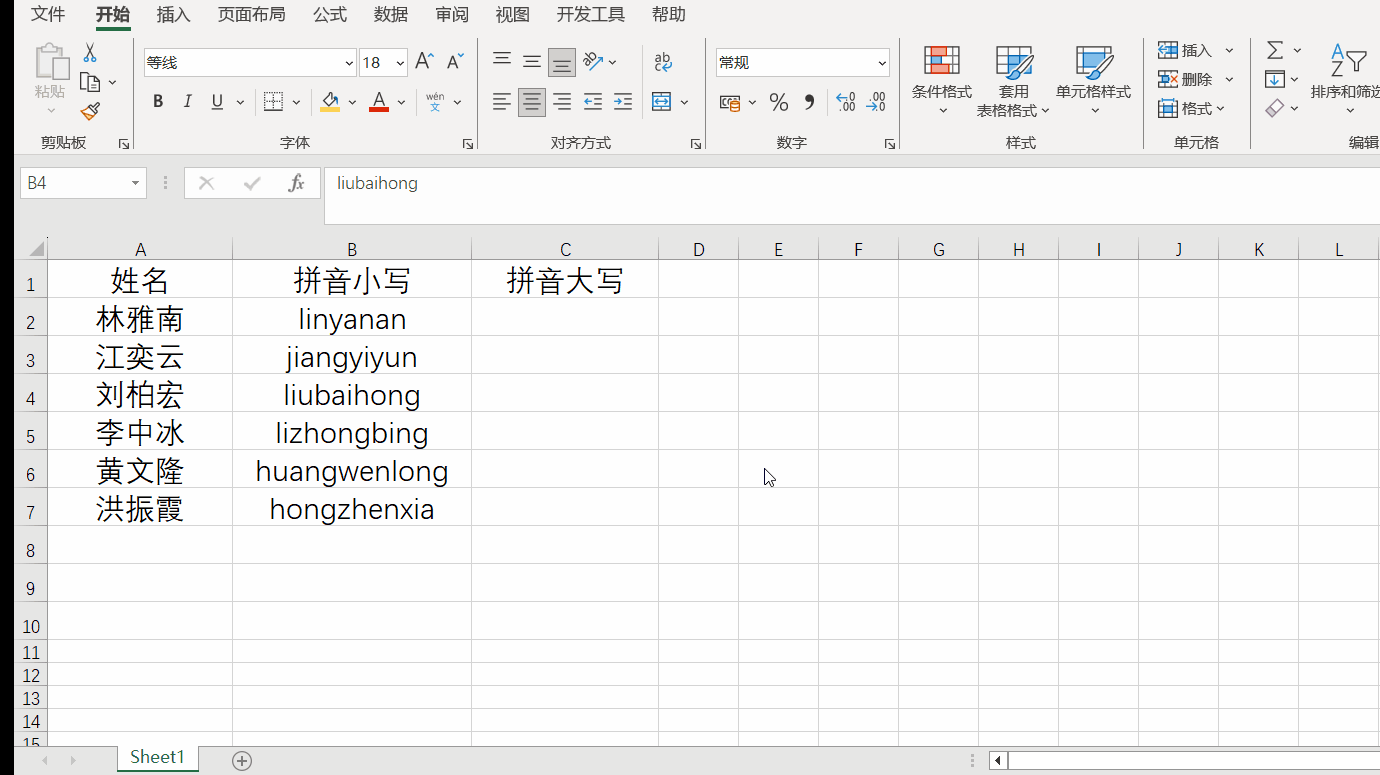This screenshot has width=1380, height=775.
Task: Align text right in the cell
Action: coord(562,101)
